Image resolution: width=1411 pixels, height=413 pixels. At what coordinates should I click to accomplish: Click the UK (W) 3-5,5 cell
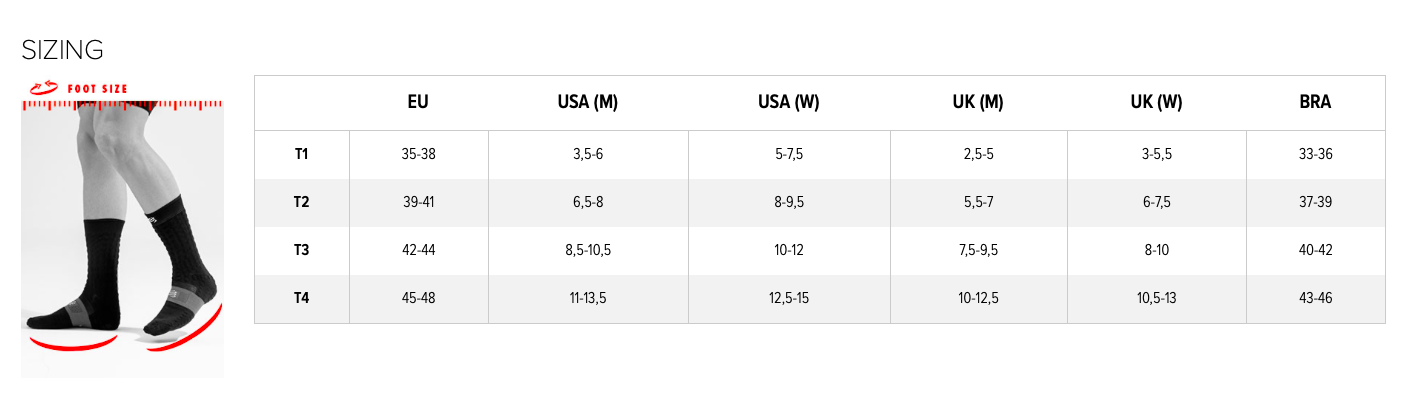click(1156, 154)
